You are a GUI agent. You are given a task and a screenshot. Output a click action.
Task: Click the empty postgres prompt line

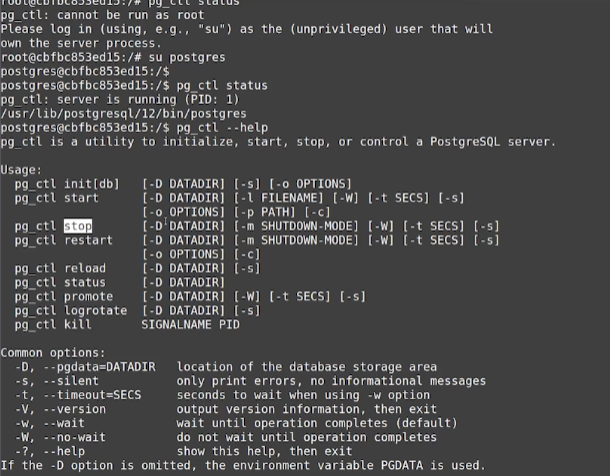pyautogui.click(x=85, y=72)
